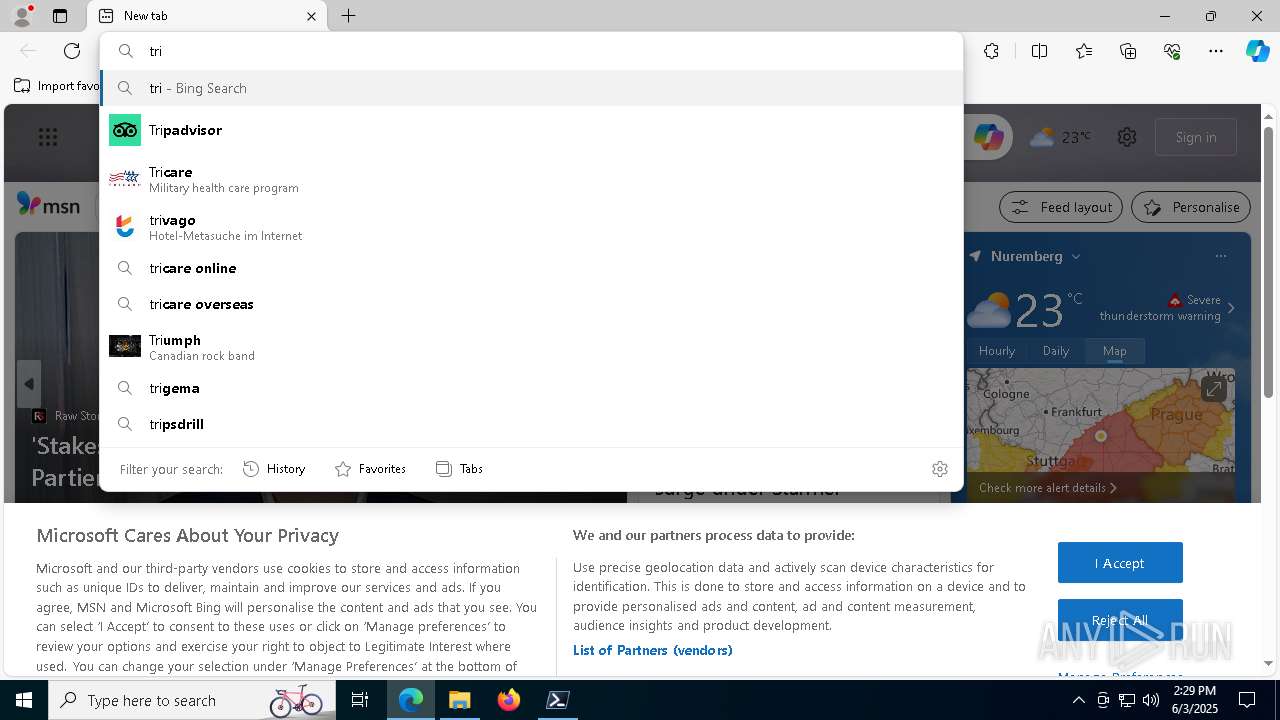Select the 'tri - Bing Search' suggestion
Viewport: 1280px width, 720px height.
tap(531, 88)
